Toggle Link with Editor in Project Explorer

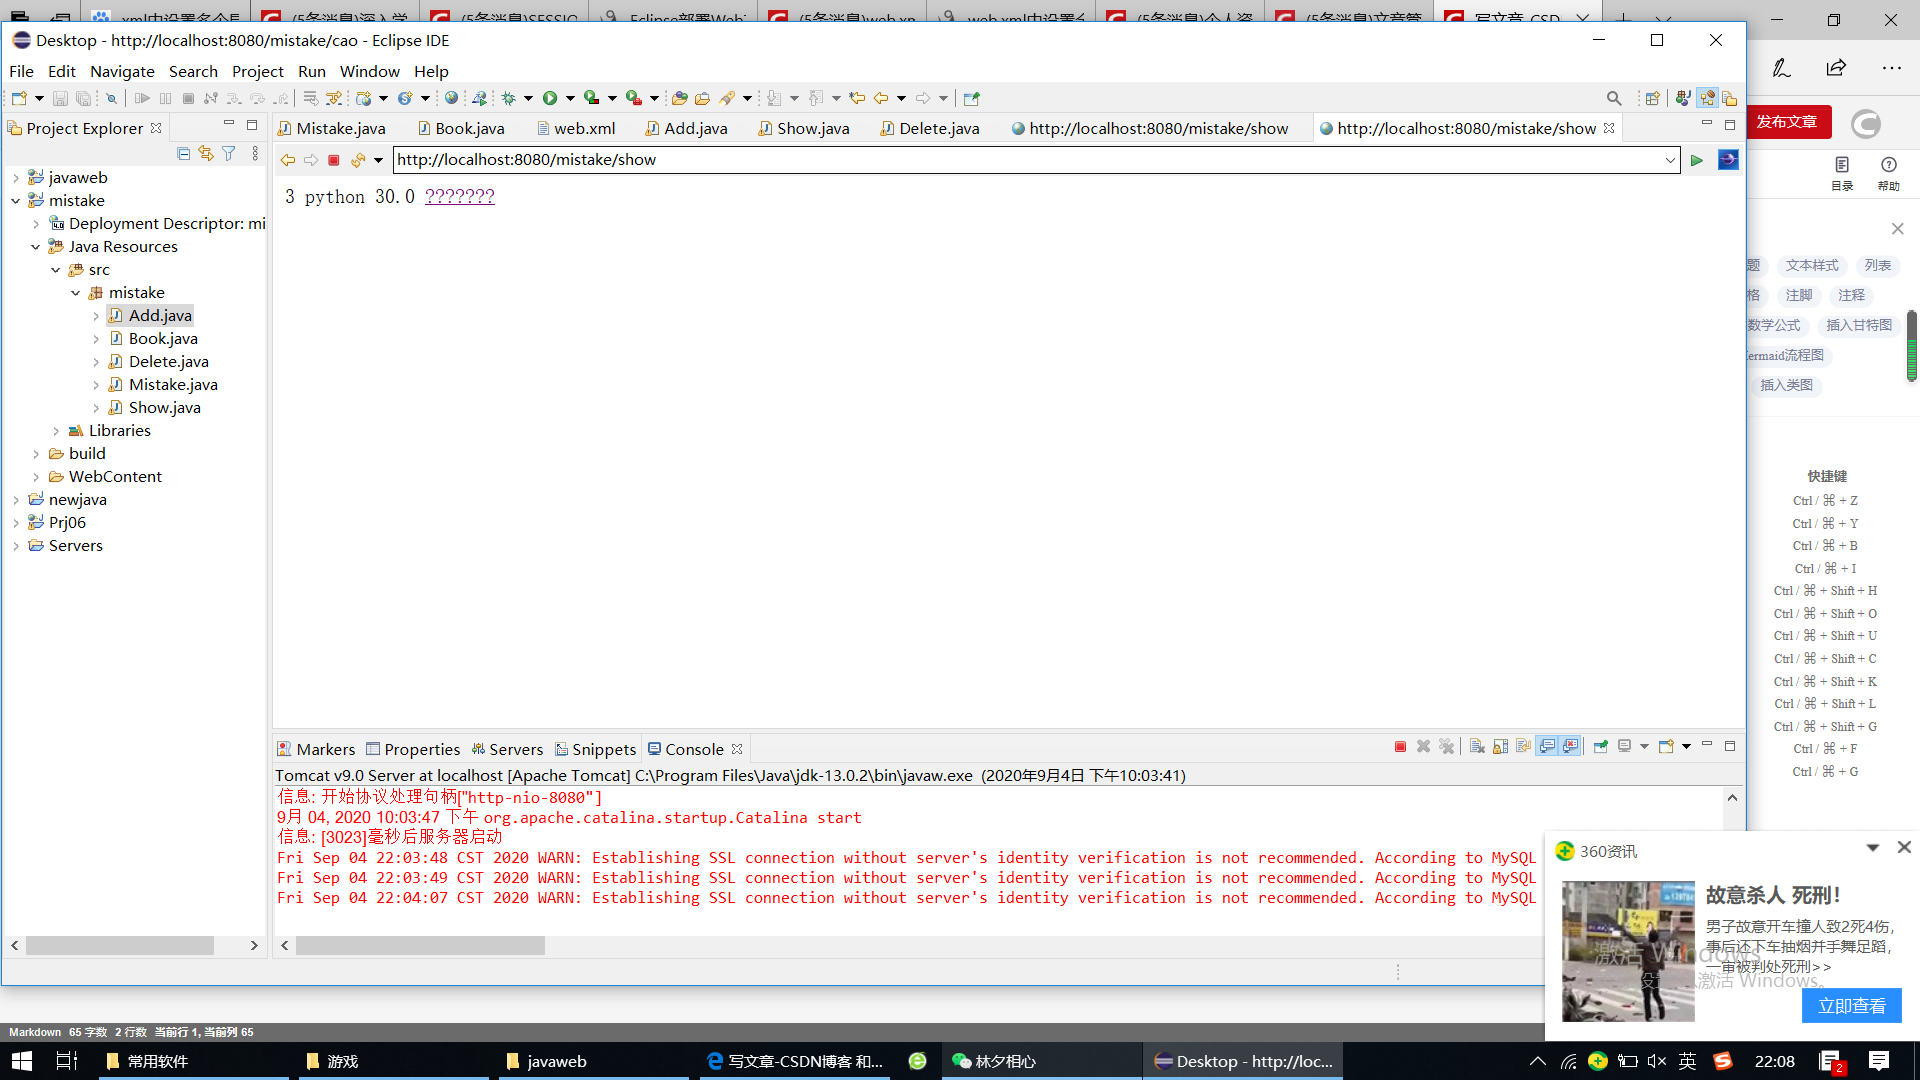[206, 153]
